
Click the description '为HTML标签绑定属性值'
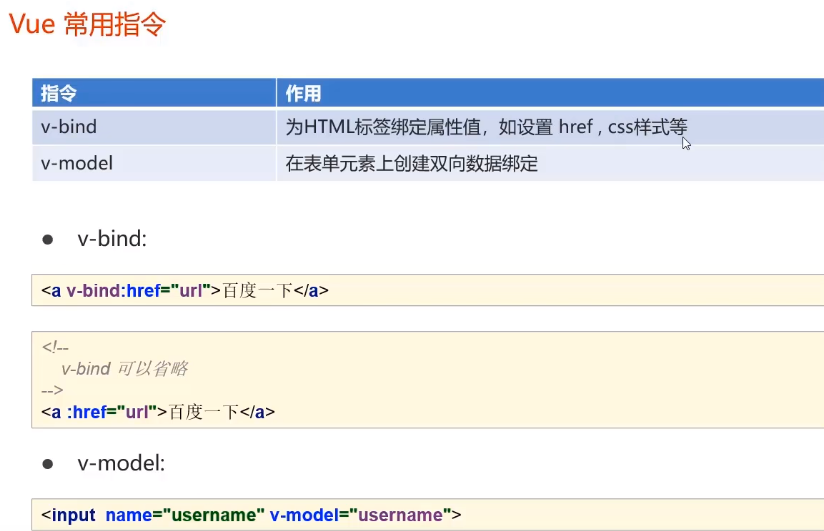click(x=384, y=127)
